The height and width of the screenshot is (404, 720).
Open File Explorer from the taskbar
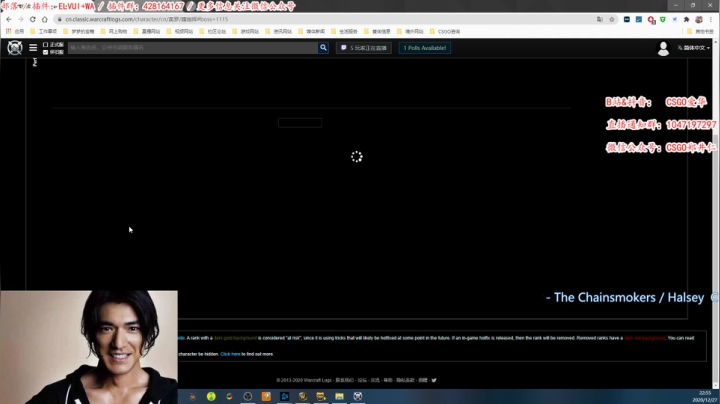[339, 396]
